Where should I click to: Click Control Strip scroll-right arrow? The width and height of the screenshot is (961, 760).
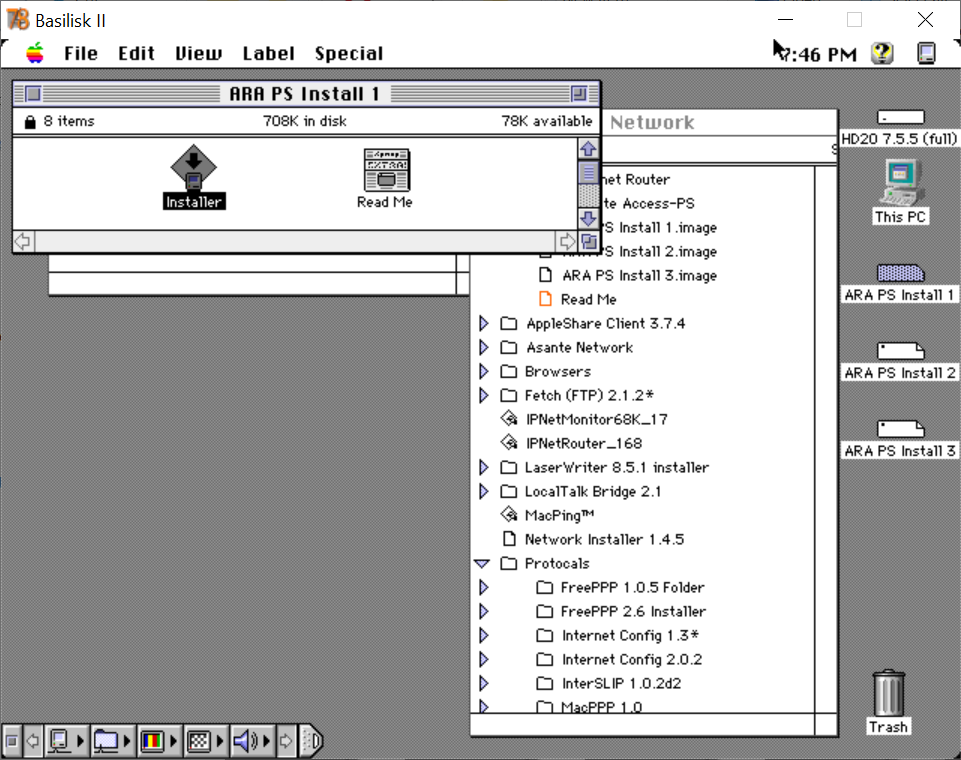click(x=286, y=742)
